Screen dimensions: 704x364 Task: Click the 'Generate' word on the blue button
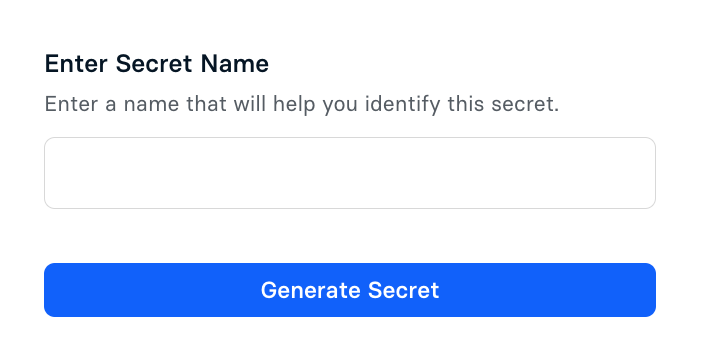pos(310,290)
